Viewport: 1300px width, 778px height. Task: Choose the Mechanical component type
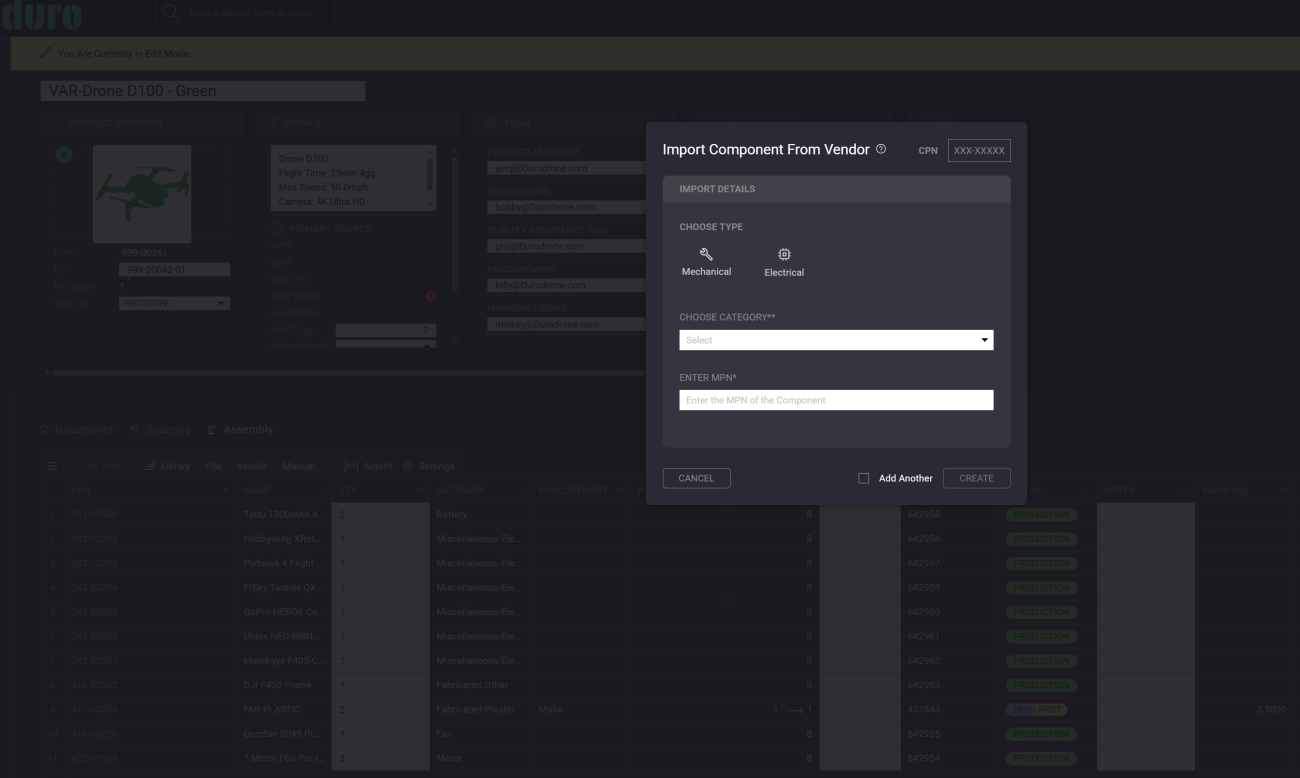coord(706,262)
